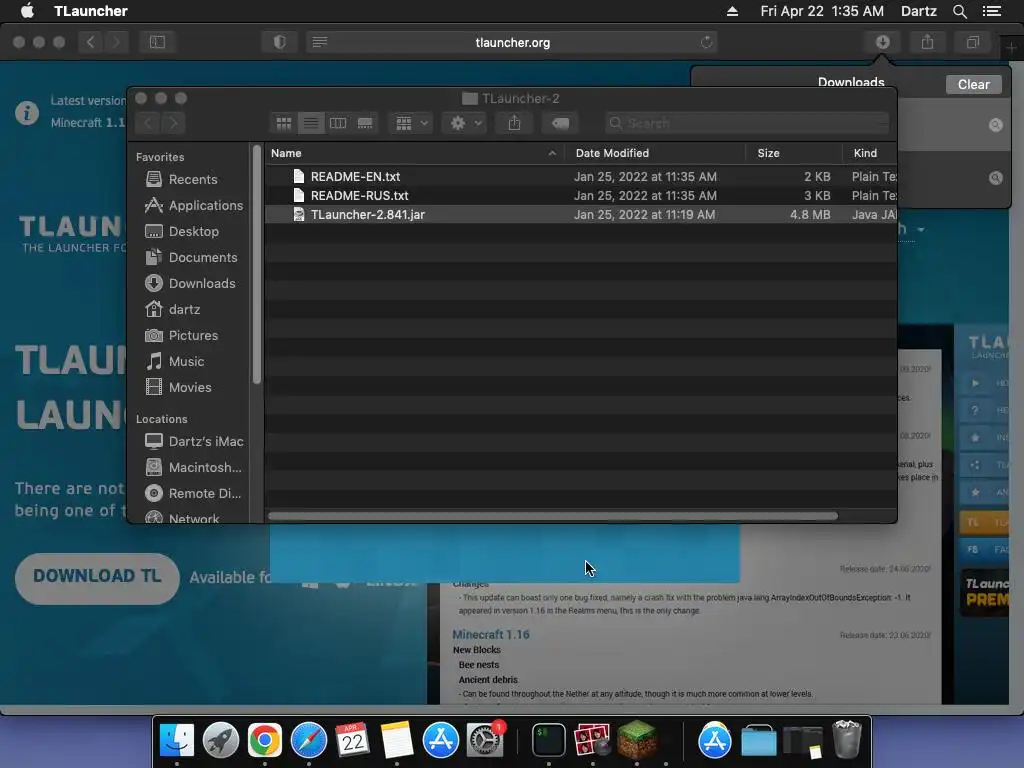Screen dimensions: 1024x768
Task: Open the Apple menu
Action: [x=27, y=11]
